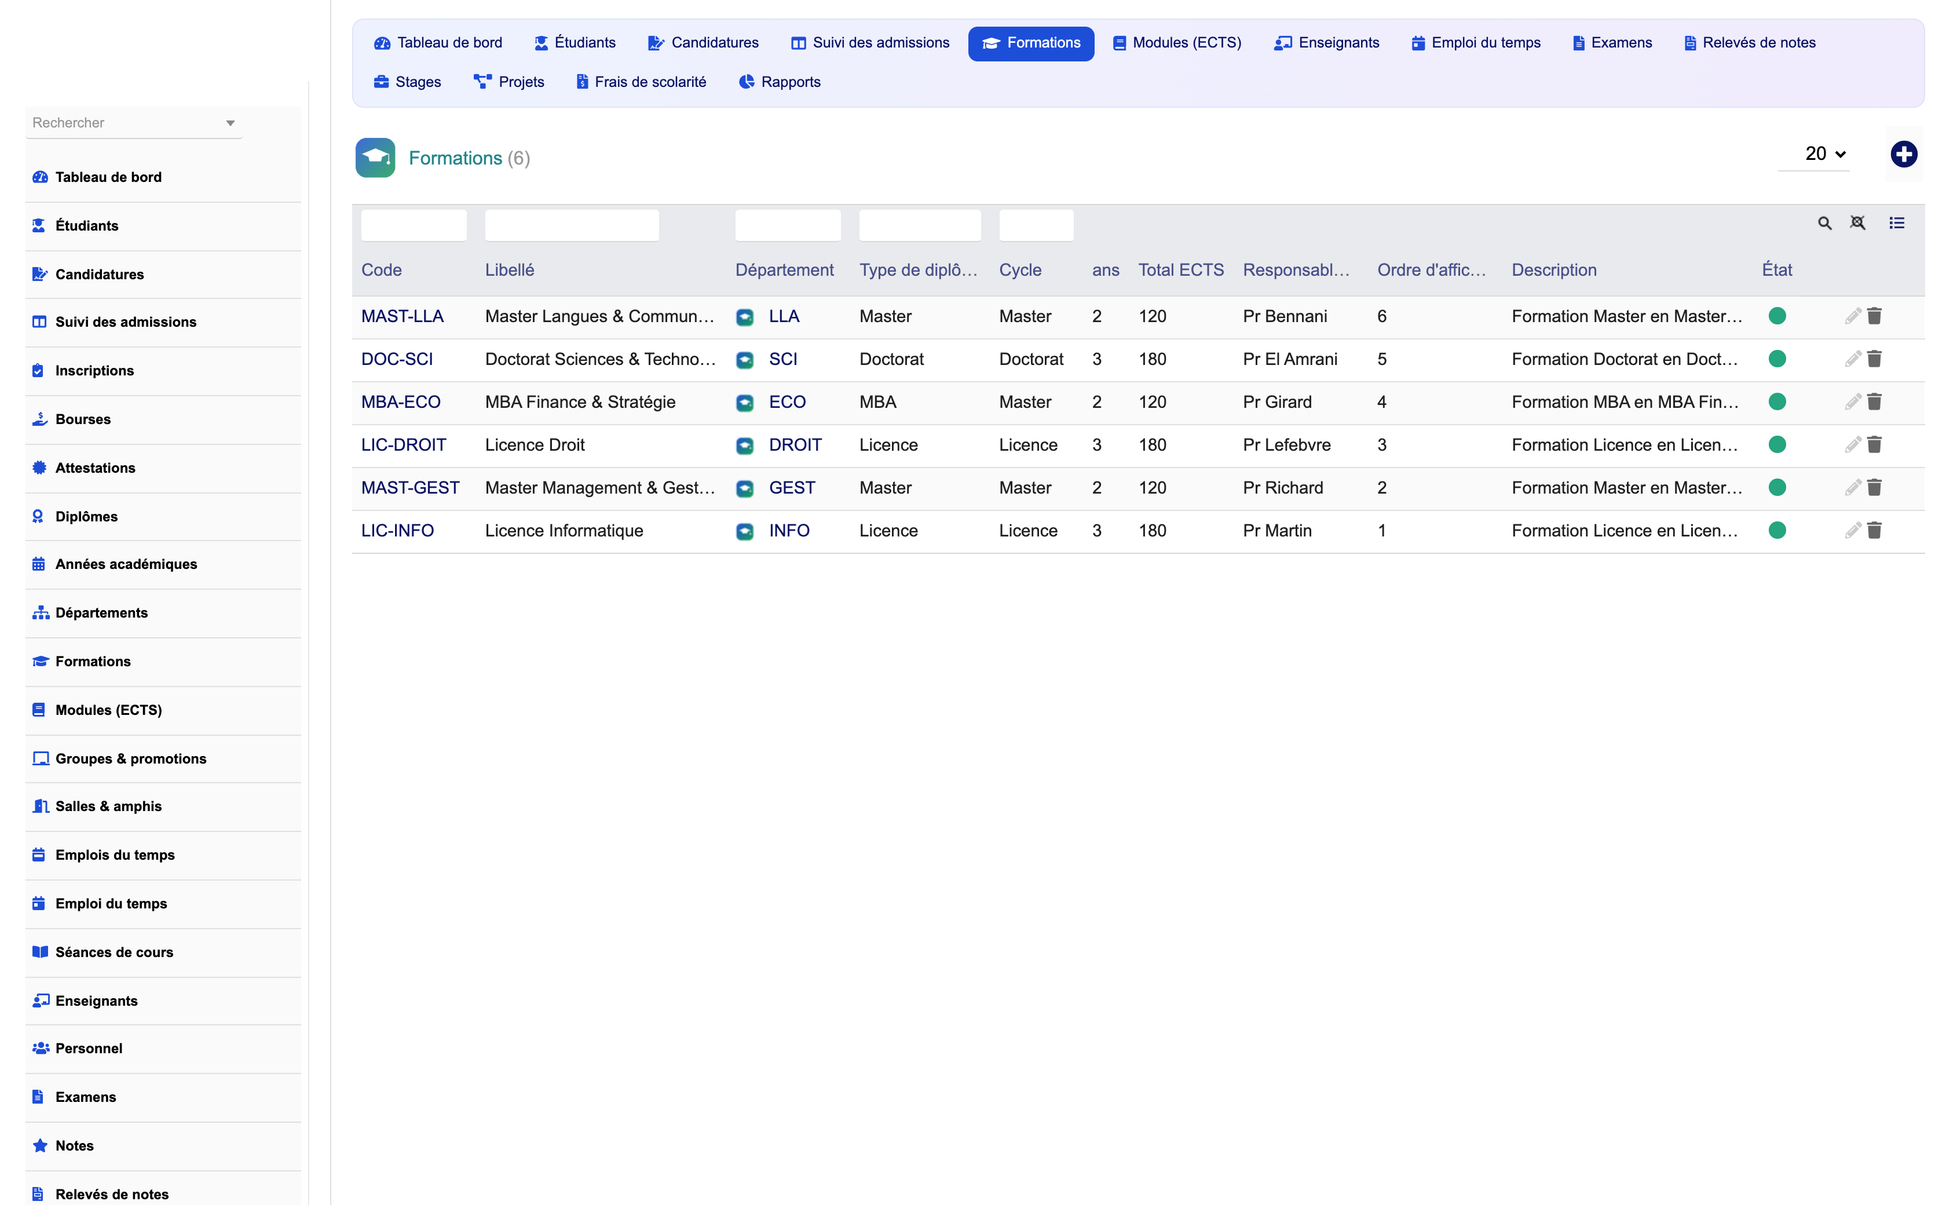Edit the LIC-DROIT row with pencil icon
Image resolution: width=1946 pixels, height=1205 pixels.
pos(1852,445)
